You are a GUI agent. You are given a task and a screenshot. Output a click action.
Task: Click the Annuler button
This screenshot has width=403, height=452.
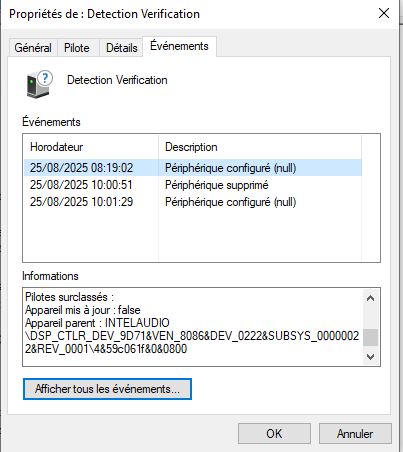pos(355,434)
